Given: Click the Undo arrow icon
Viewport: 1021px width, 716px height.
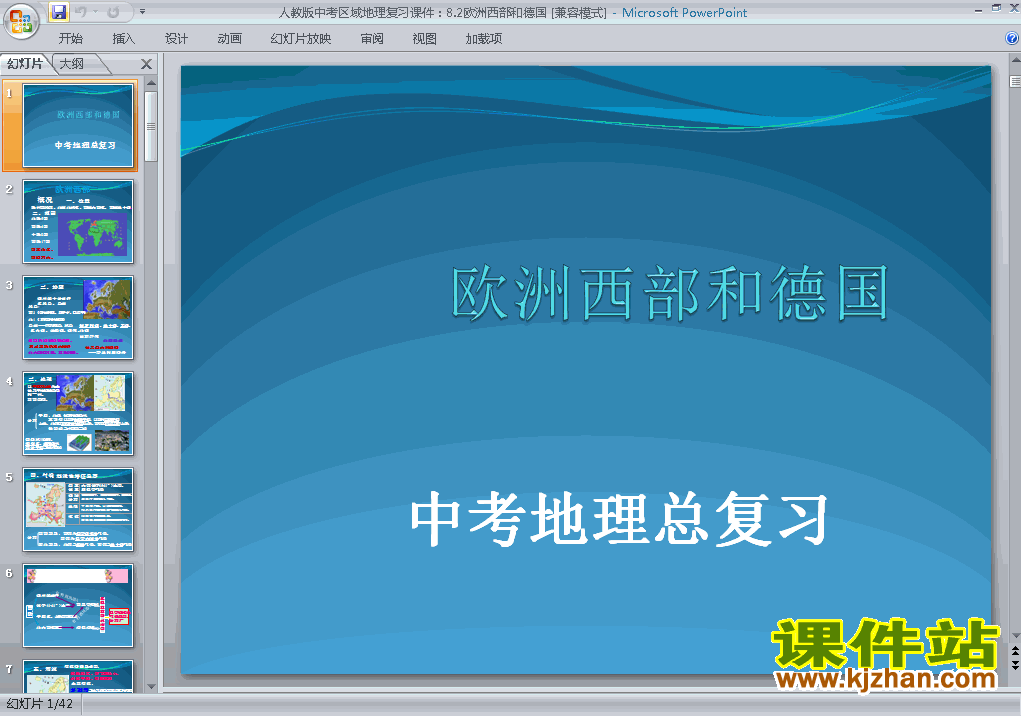Looking at the screenshot, I should tap(81, 12).
